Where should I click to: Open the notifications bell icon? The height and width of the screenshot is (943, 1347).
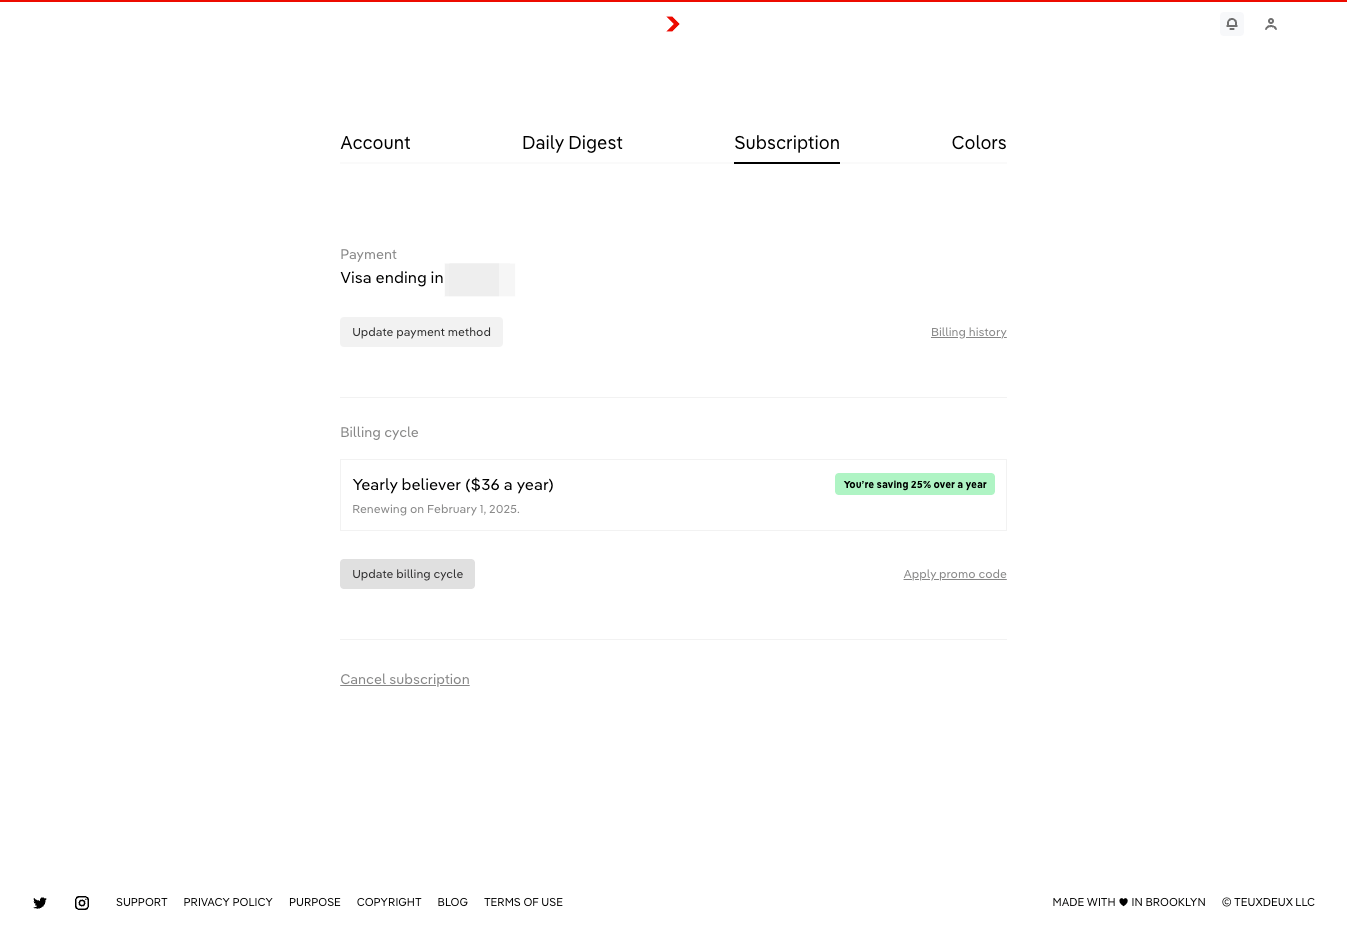point(1232,24)
